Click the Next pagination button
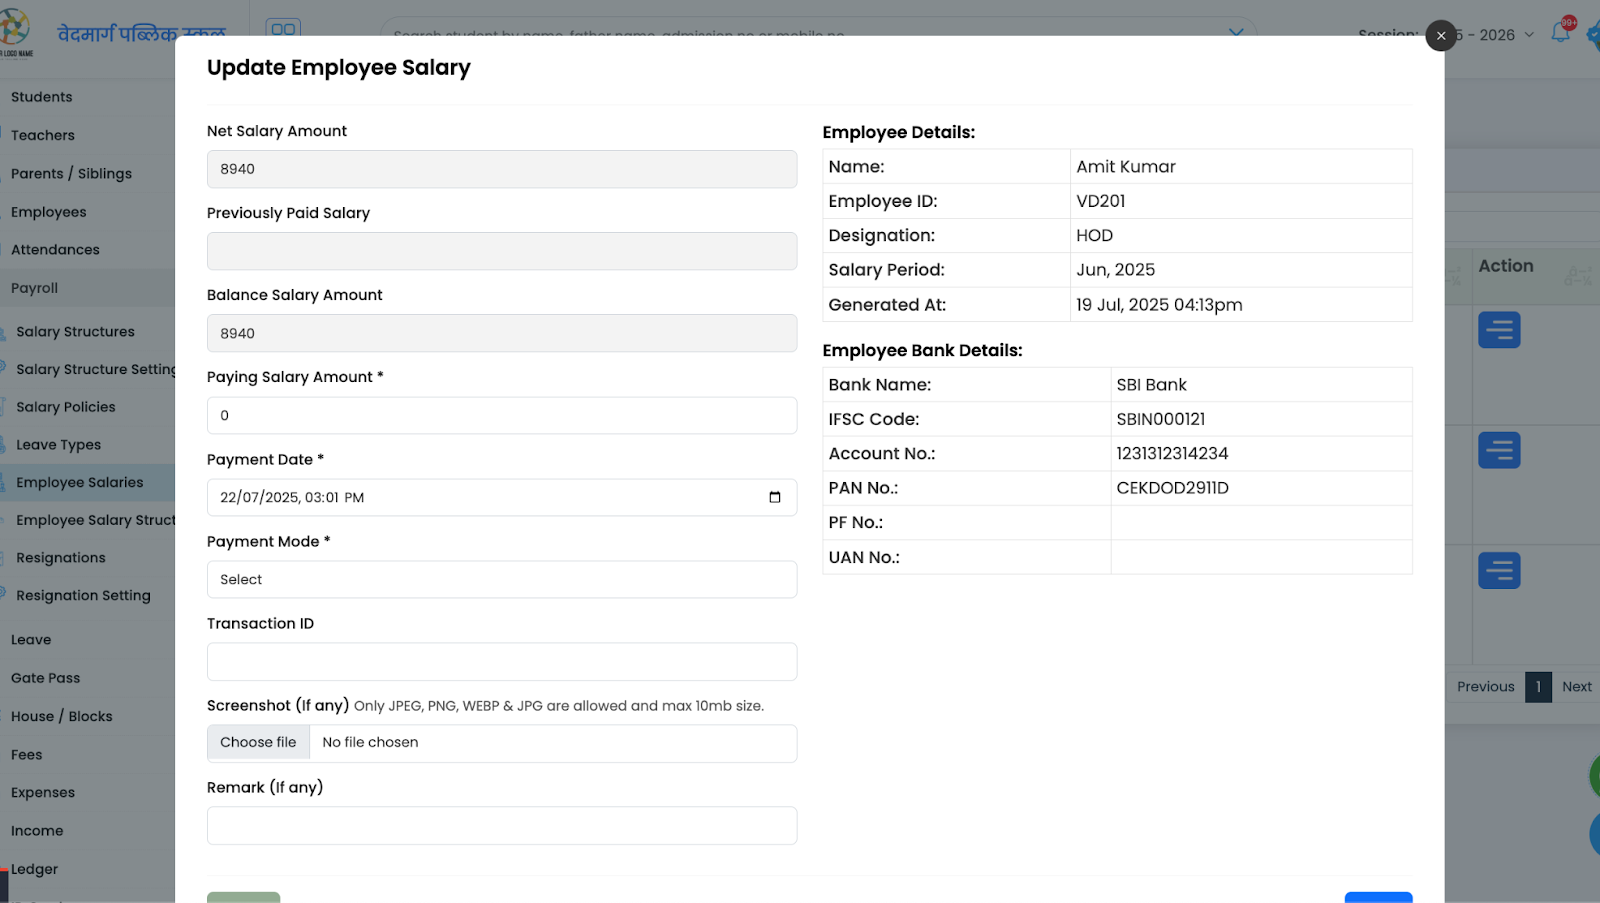The height and width of the screenshot is (903, 1600). pyautogui.click(x=1575, y=686)
